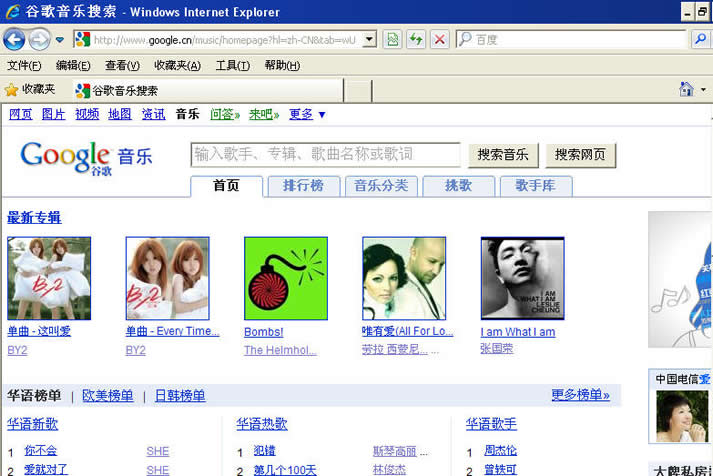Switch to the 歌手库 tab

coord(536,186)
